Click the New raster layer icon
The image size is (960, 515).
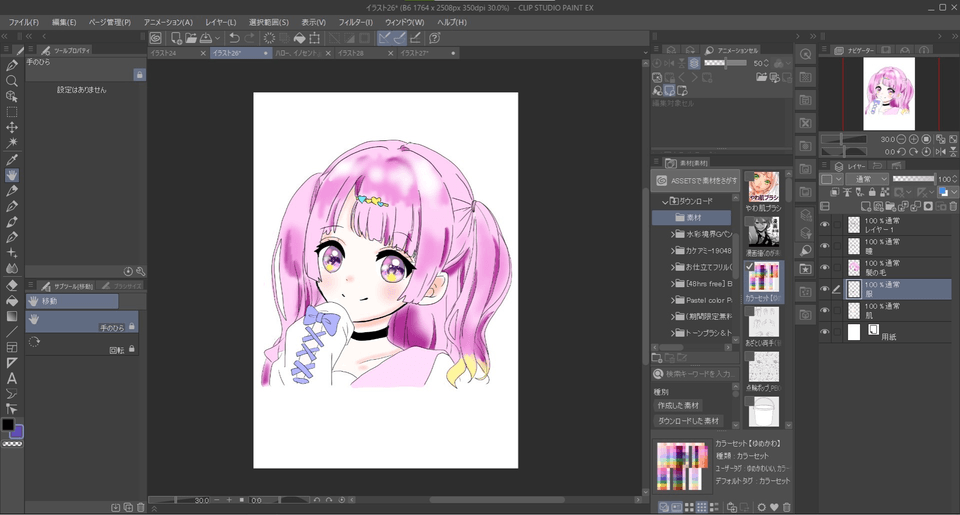coord(866,207)
